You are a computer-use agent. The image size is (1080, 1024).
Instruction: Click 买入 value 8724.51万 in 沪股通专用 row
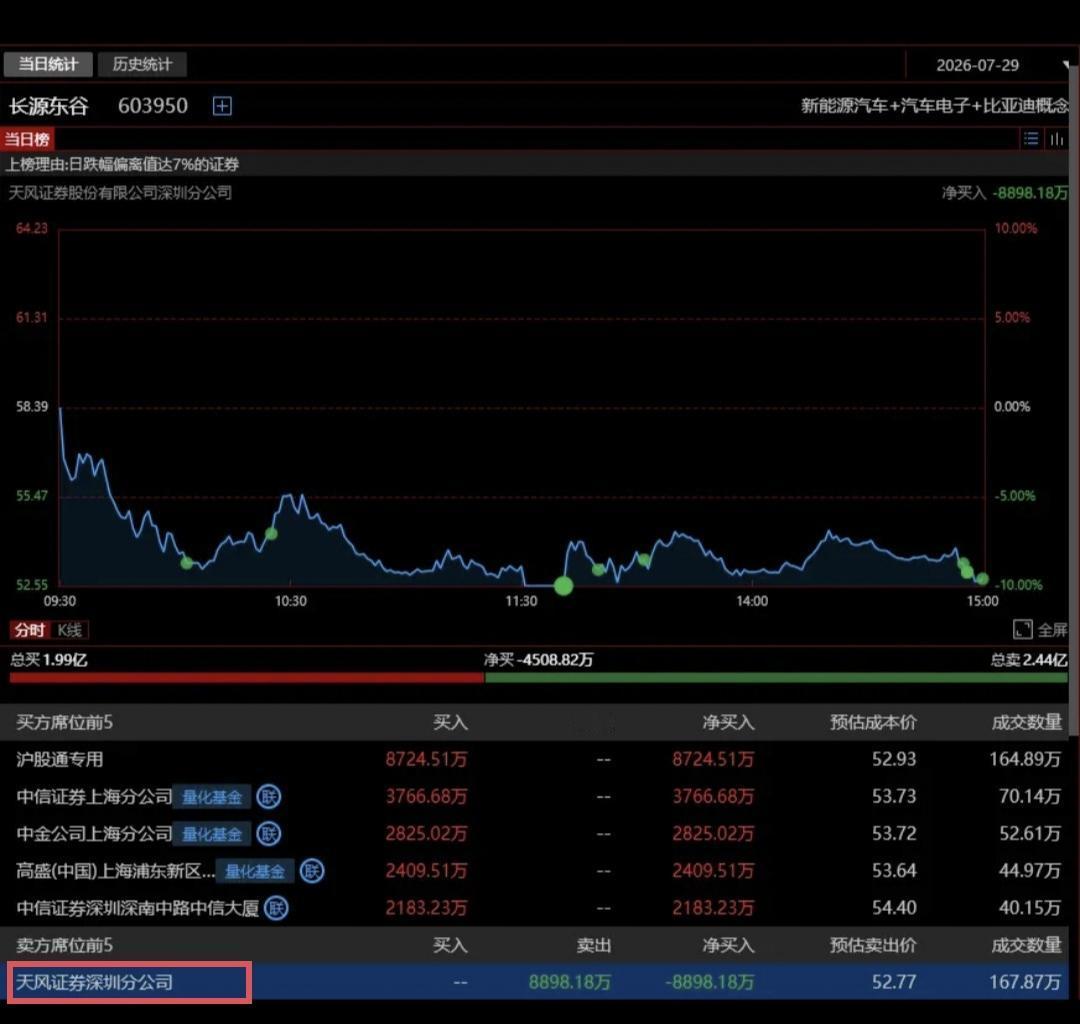(x=426, y=760)
